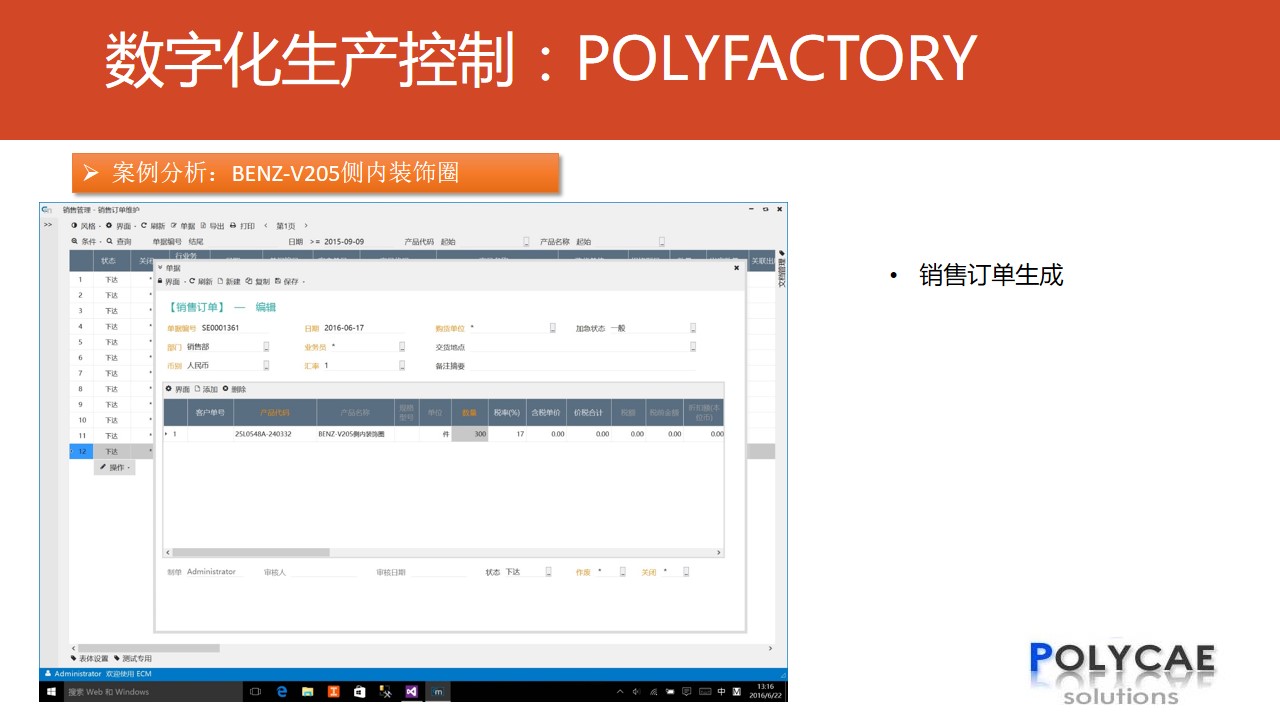Click 单据 in the main toolbar
This screenshot has width=1280, height=720.
click(183, 226)
